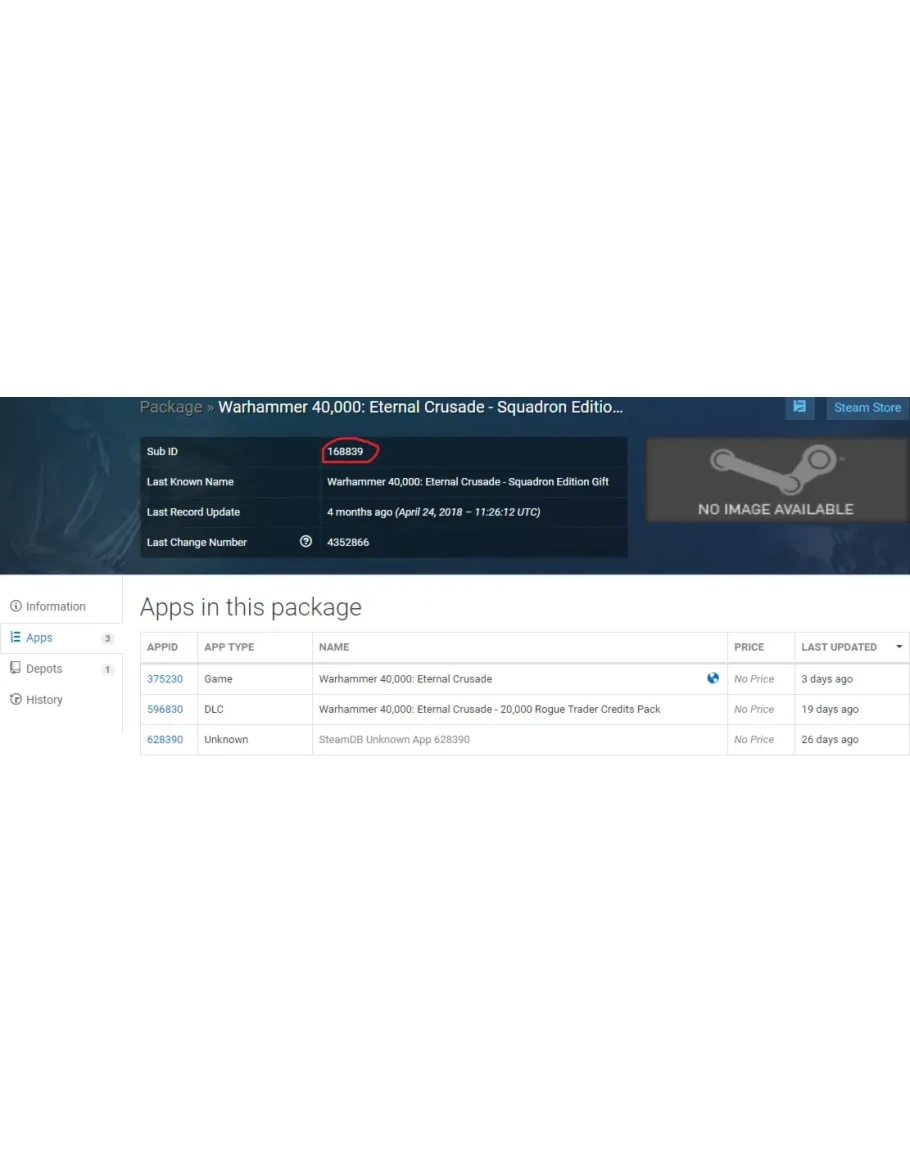This screenshot has width=910, height=1155.
Task: Switch to the Depots sidebar tab
Action: click(44, 668)
